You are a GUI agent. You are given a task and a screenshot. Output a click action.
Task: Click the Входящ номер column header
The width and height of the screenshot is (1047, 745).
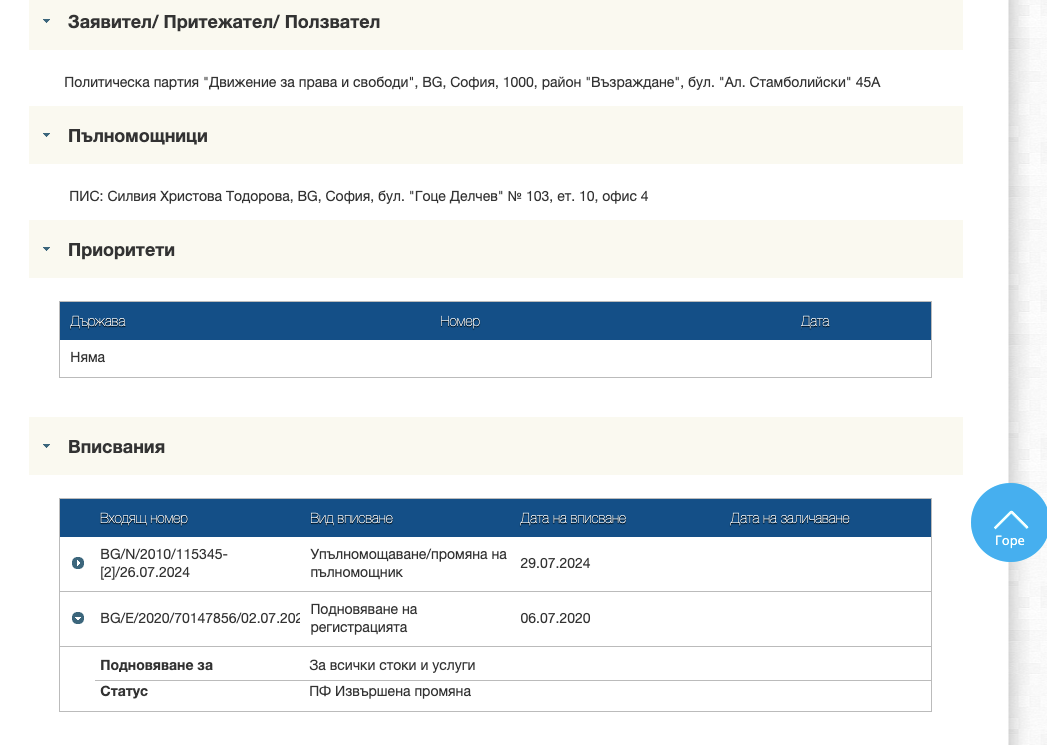click(144, 519)
